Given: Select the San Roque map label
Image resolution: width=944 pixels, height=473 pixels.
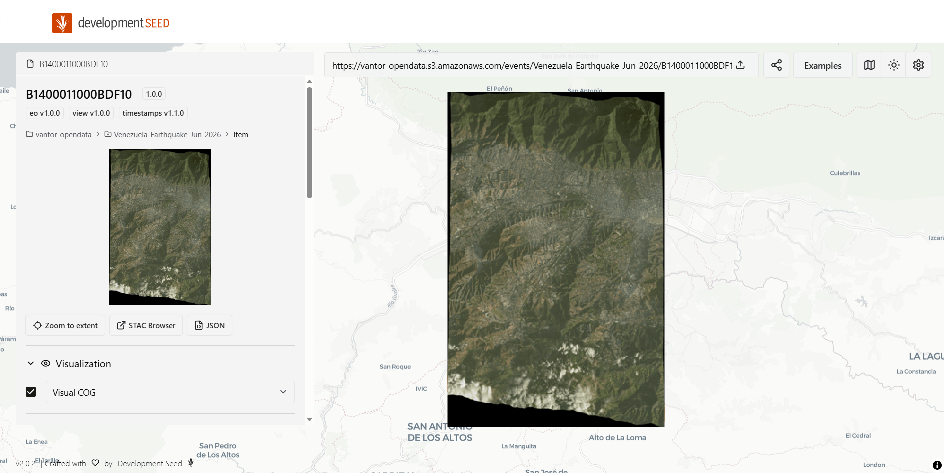Looking at the screenshot, I should click(395, 366).
